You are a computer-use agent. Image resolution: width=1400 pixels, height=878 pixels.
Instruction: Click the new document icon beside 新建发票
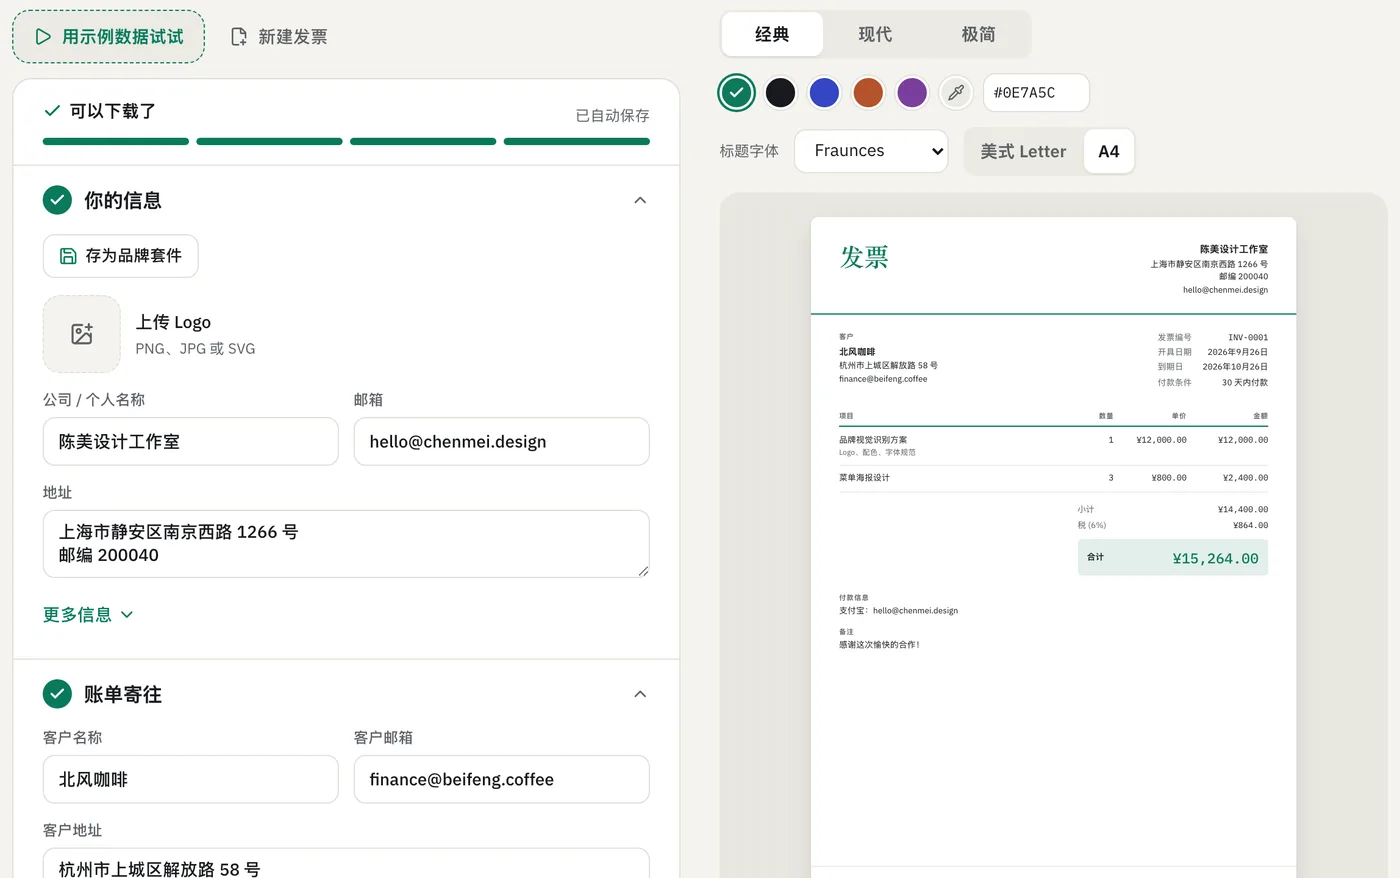point(239,37)
